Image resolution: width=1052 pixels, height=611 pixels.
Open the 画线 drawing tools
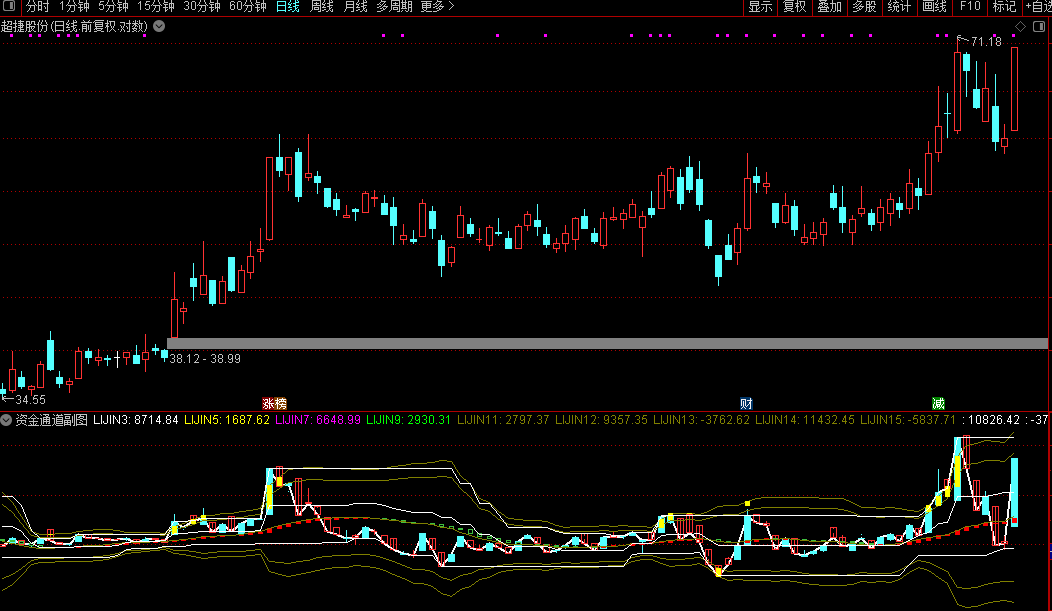(x=933, y=7)
